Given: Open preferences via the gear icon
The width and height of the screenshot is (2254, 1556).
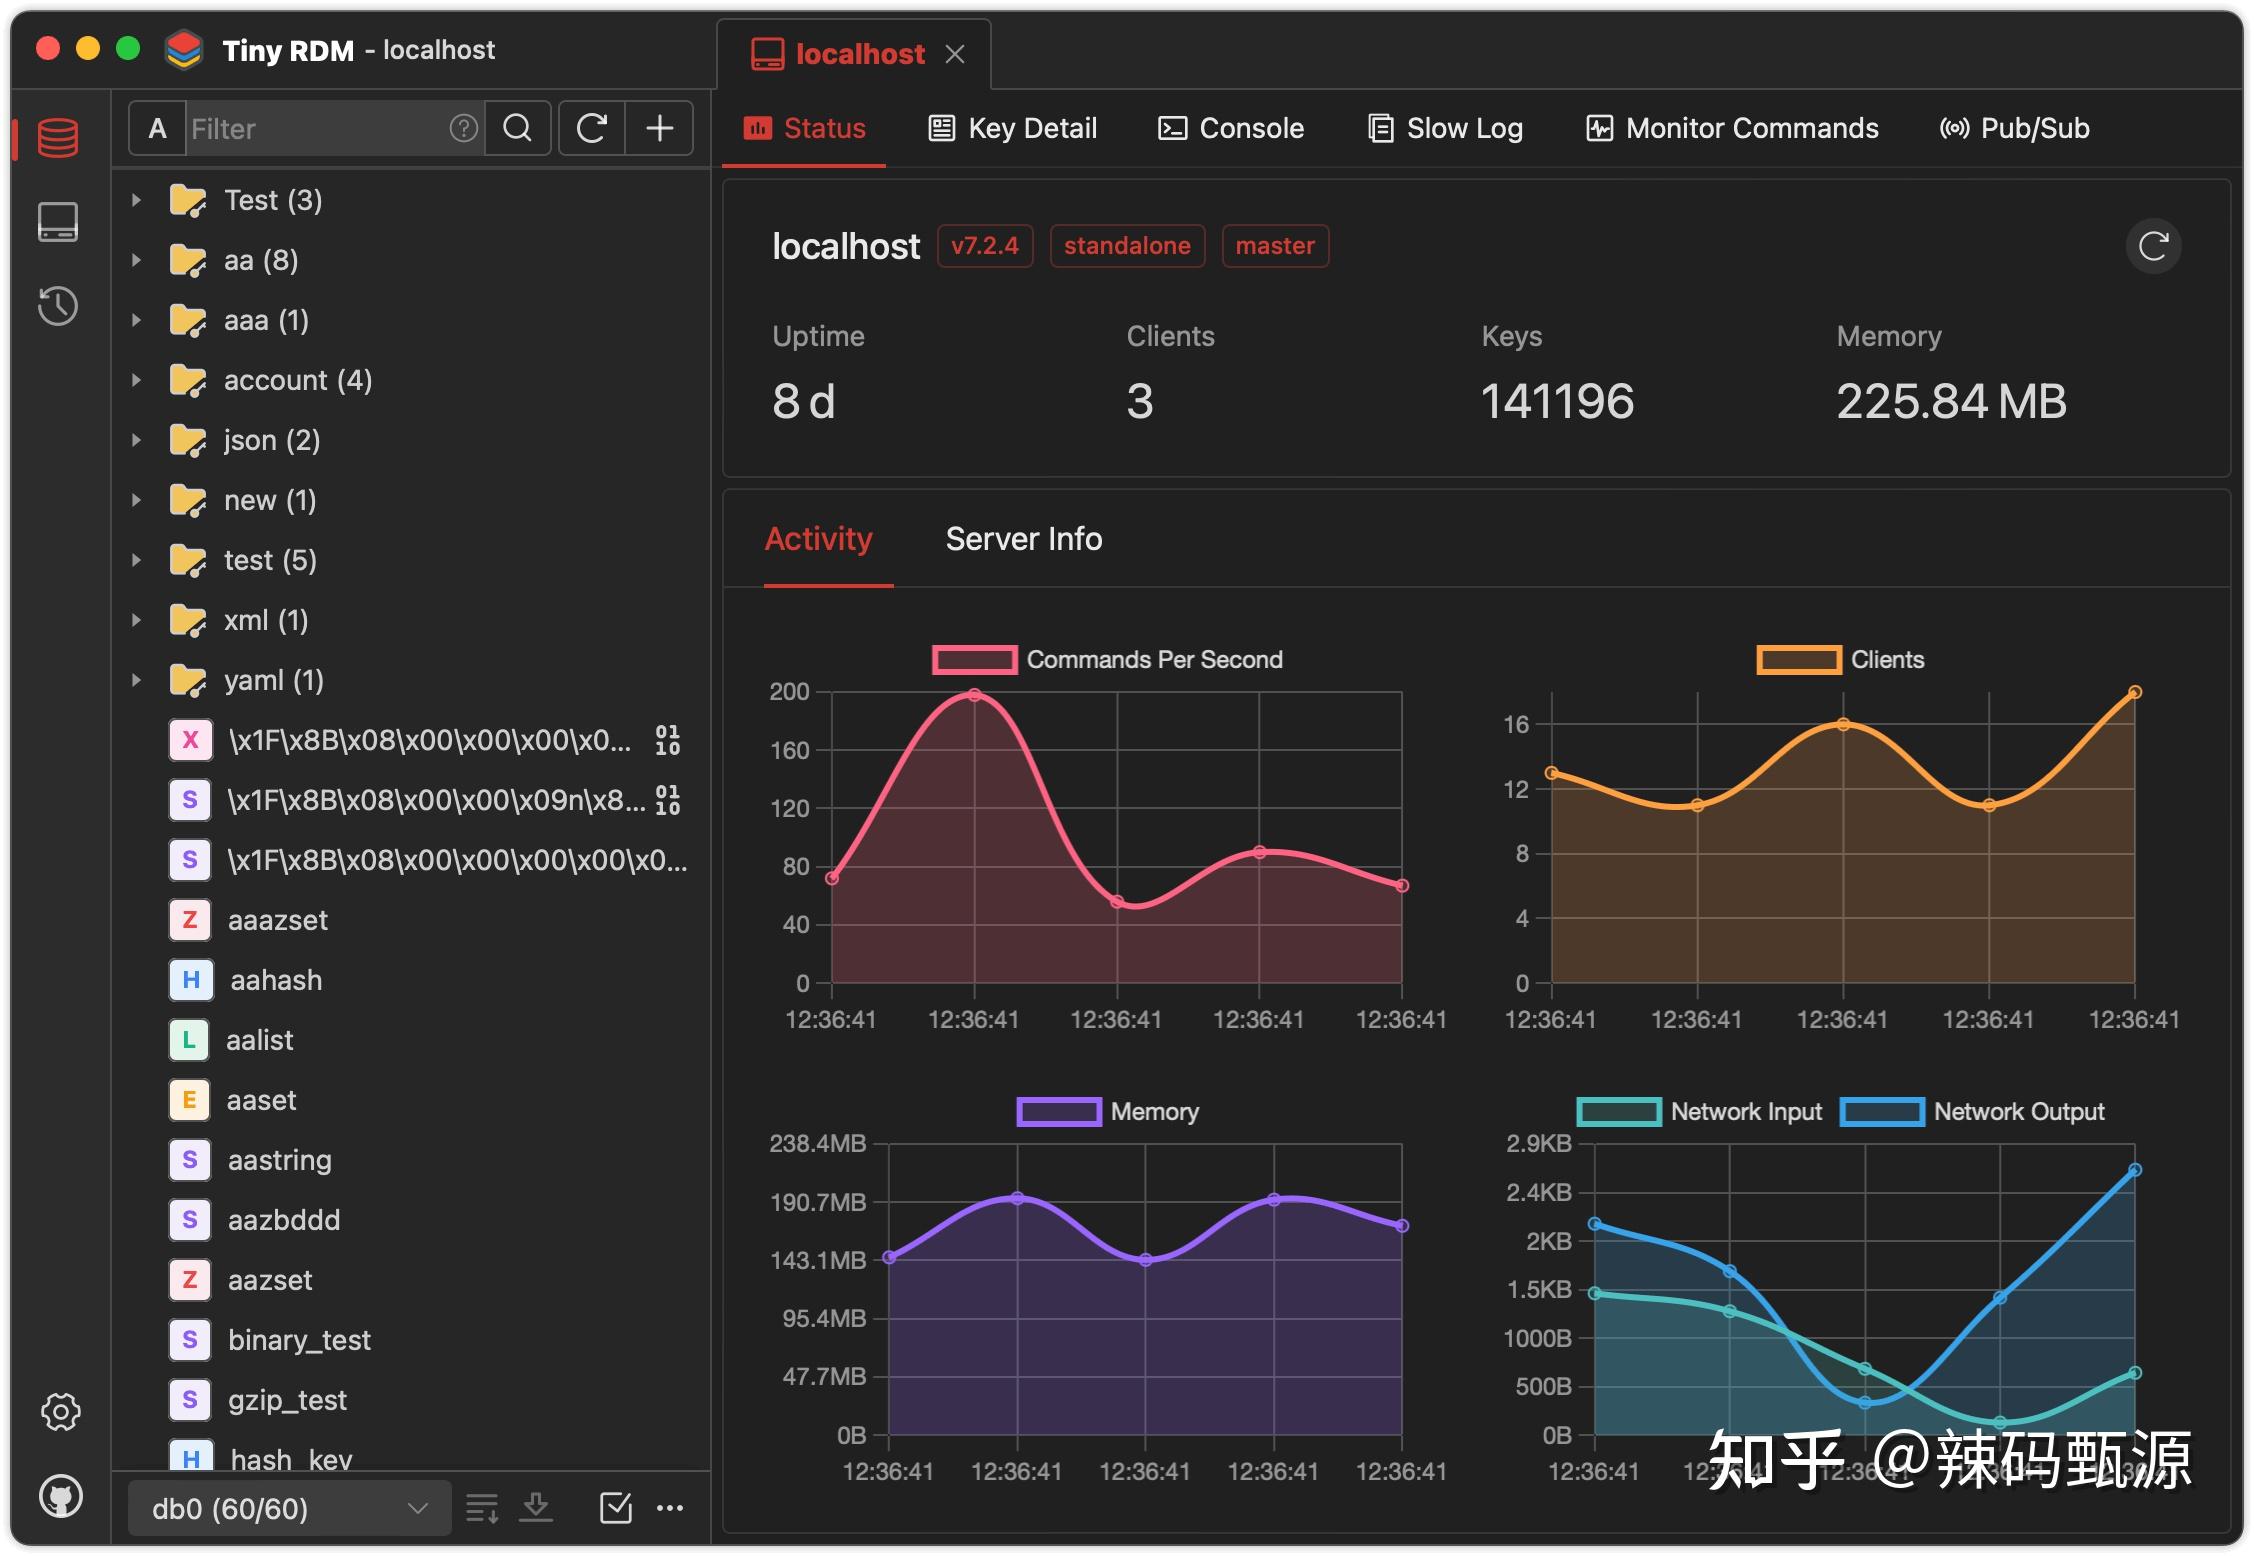Looking at the screenshot, I should (60, 1412).
